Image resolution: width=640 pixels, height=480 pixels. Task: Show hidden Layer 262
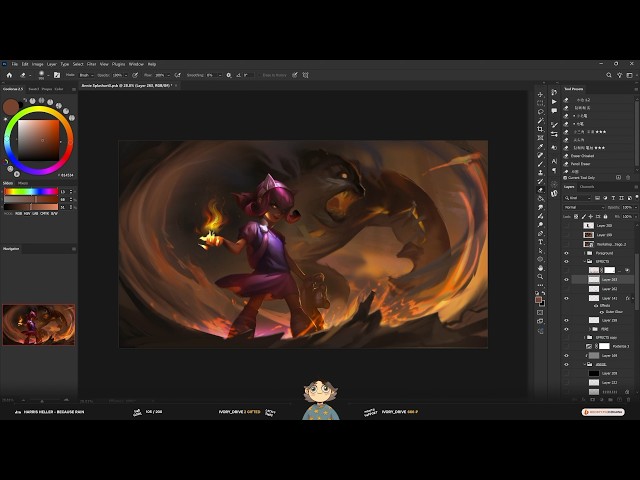[566, 289]
